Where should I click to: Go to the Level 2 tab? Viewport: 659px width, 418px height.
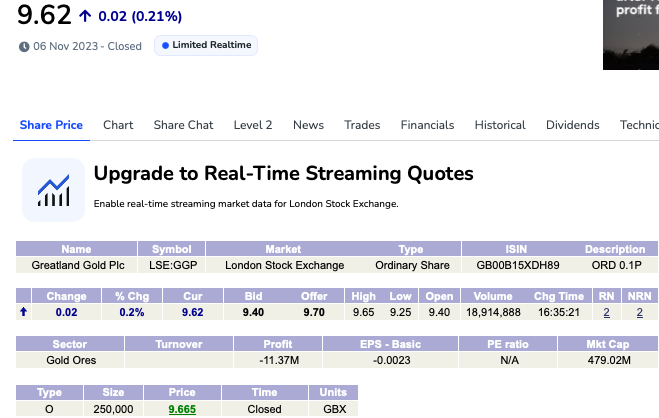click(253, 125)
